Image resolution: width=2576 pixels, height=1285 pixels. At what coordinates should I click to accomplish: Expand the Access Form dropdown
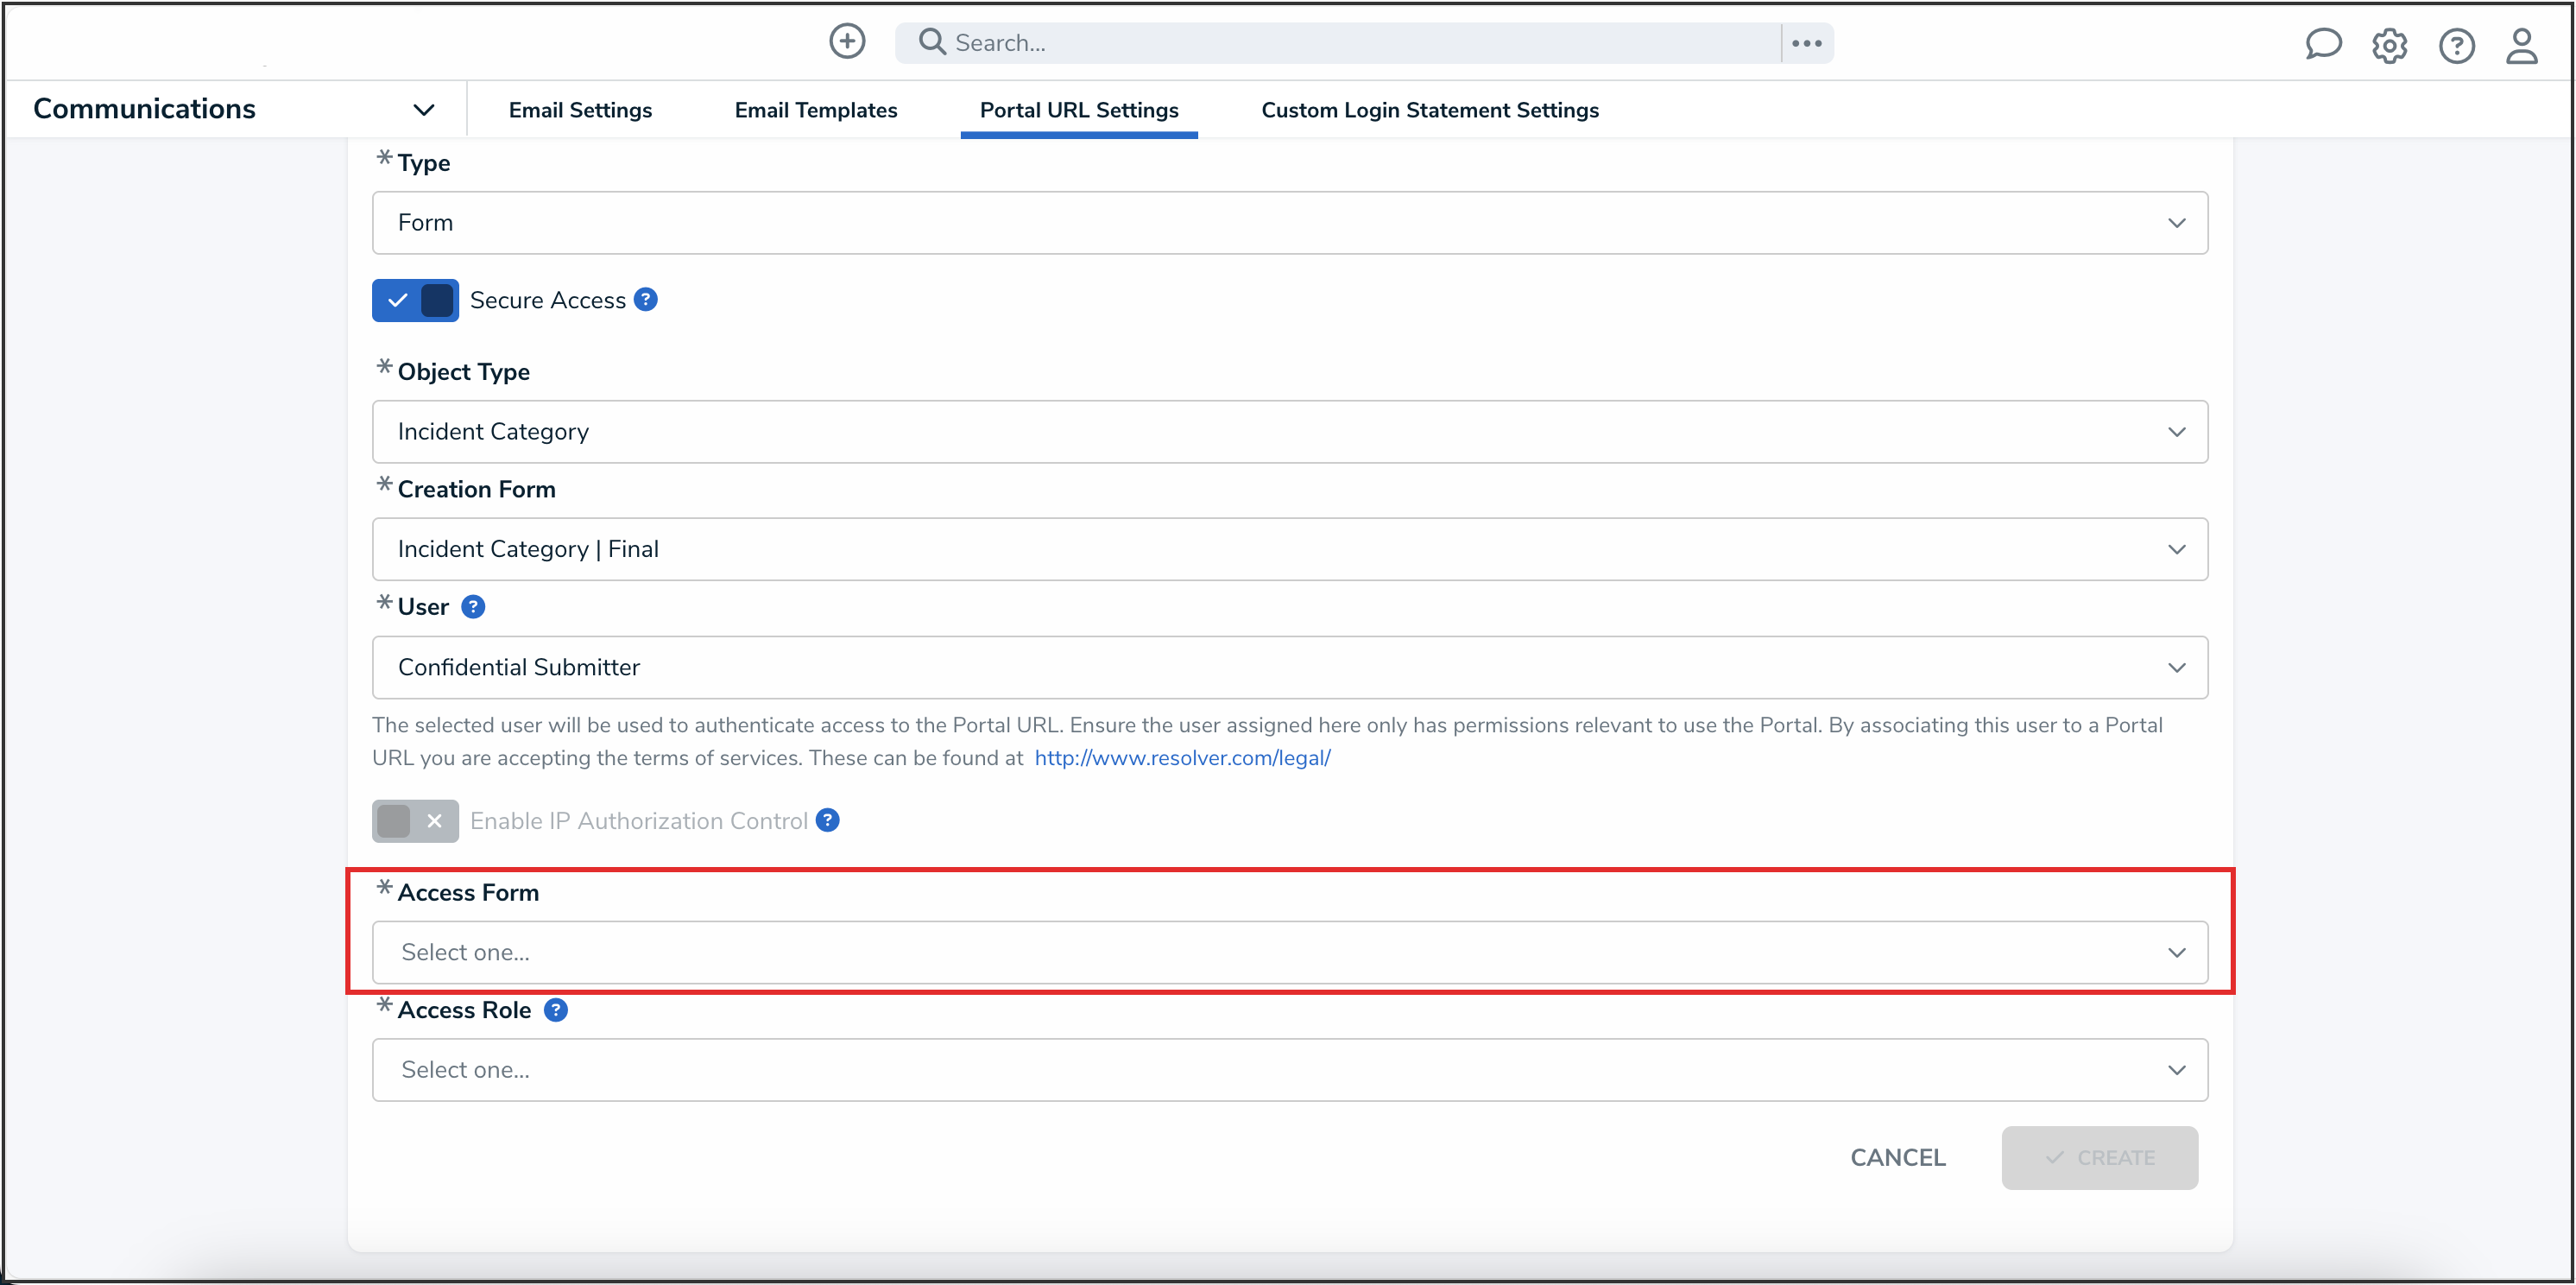pos(1289,952)
